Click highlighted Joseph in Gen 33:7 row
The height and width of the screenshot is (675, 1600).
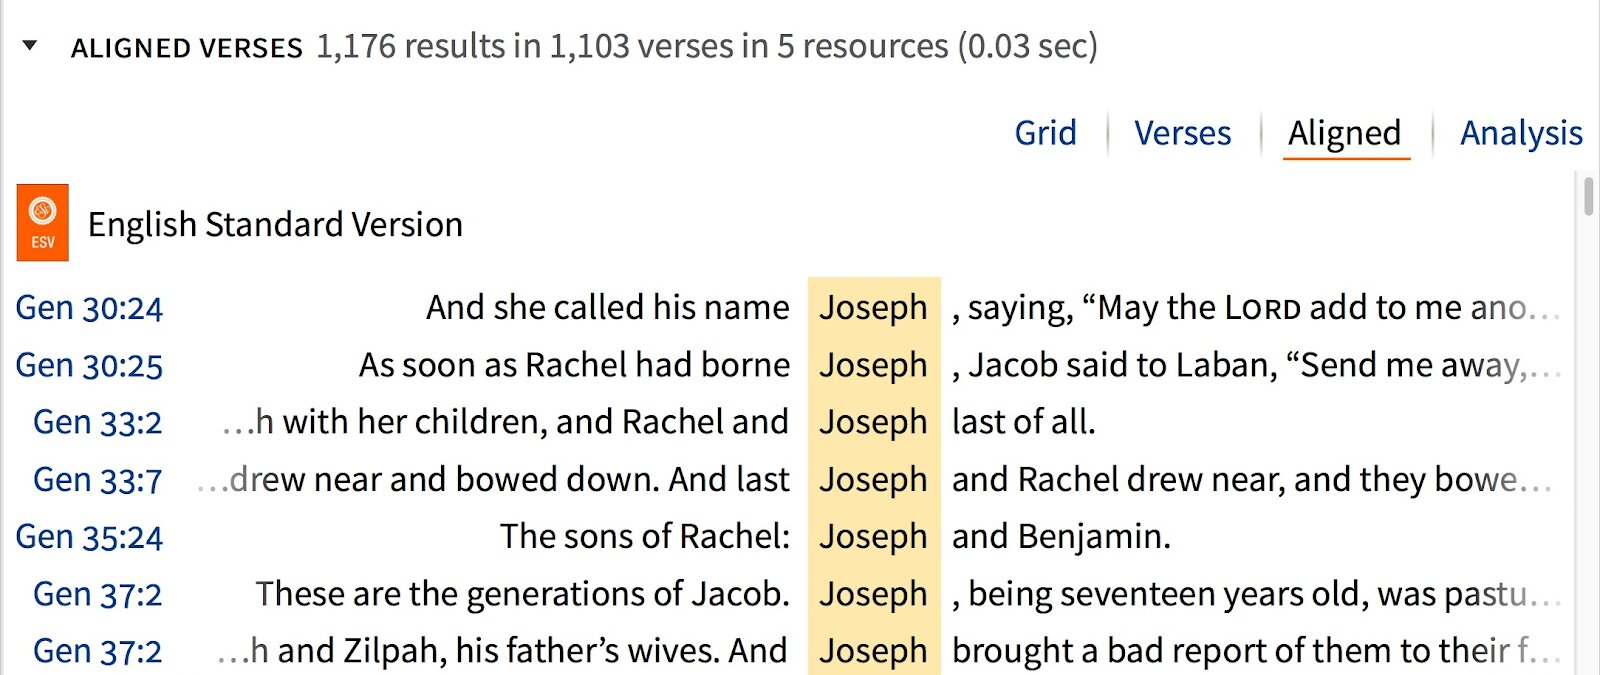coord(874,480)
